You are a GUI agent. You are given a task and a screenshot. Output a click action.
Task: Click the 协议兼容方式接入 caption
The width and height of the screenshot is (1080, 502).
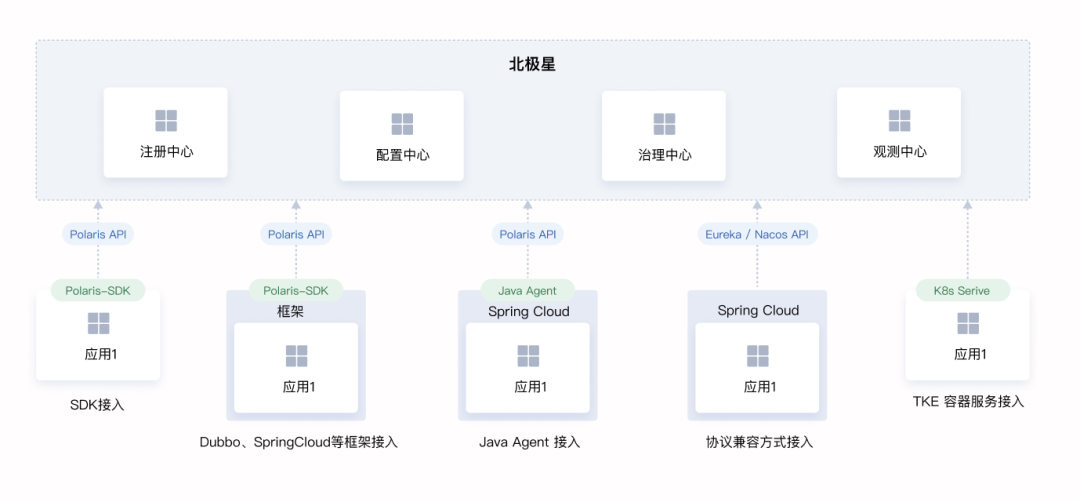(x=758, y=442)
